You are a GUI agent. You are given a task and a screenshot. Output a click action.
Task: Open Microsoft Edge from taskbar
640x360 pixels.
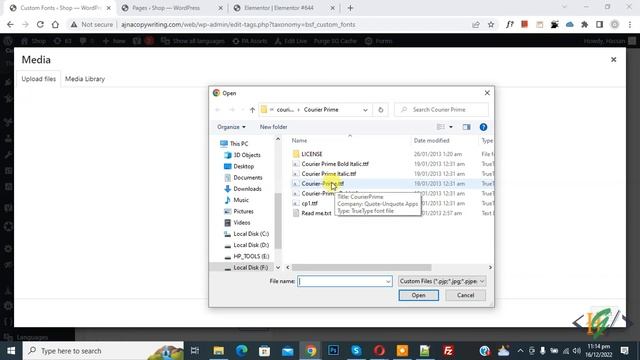pos(242,351)
